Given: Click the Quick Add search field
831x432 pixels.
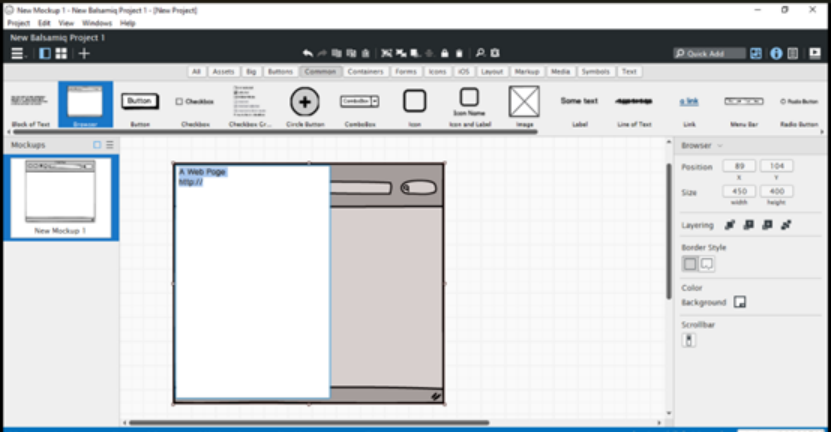Looking at the screenshot, I should (709, 54).
